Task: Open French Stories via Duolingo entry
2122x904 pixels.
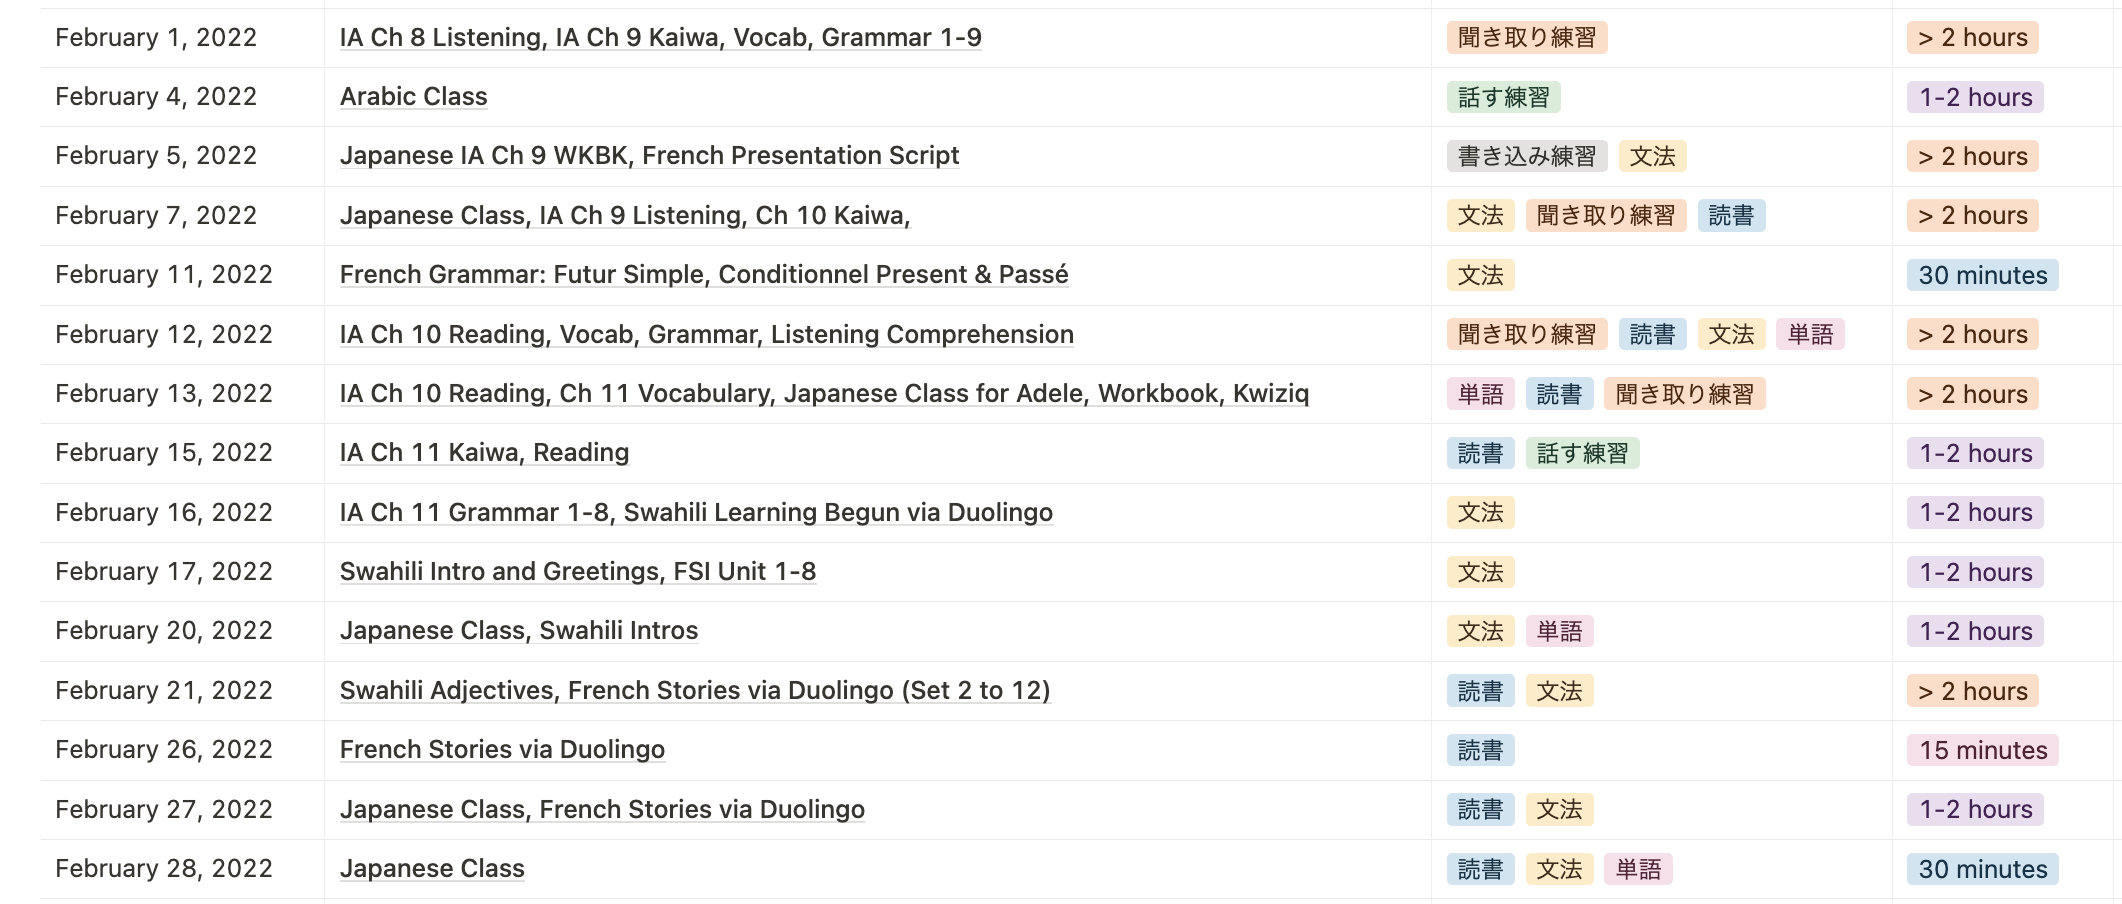Action: point(501,750)
